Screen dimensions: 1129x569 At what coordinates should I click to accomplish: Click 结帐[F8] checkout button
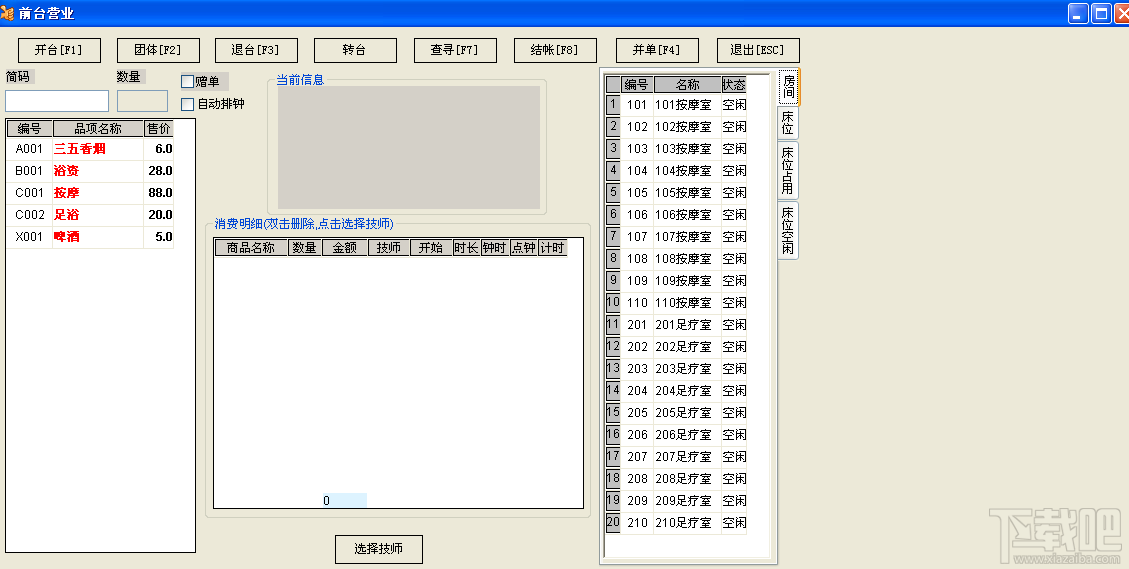555,50
